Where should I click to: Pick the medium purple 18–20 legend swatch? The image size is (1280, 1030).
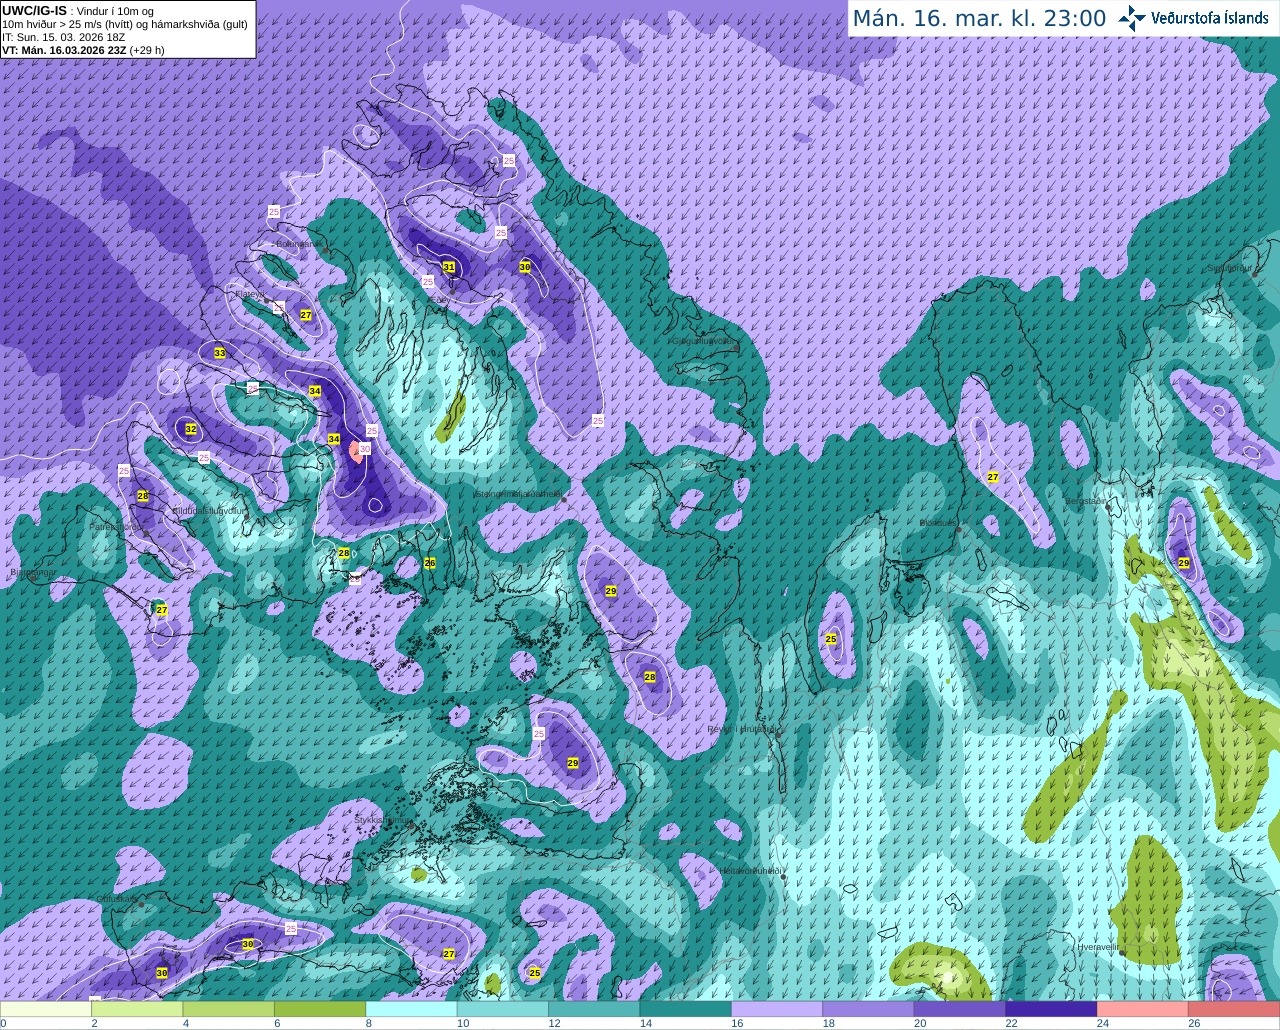[x=868, y=1009]
